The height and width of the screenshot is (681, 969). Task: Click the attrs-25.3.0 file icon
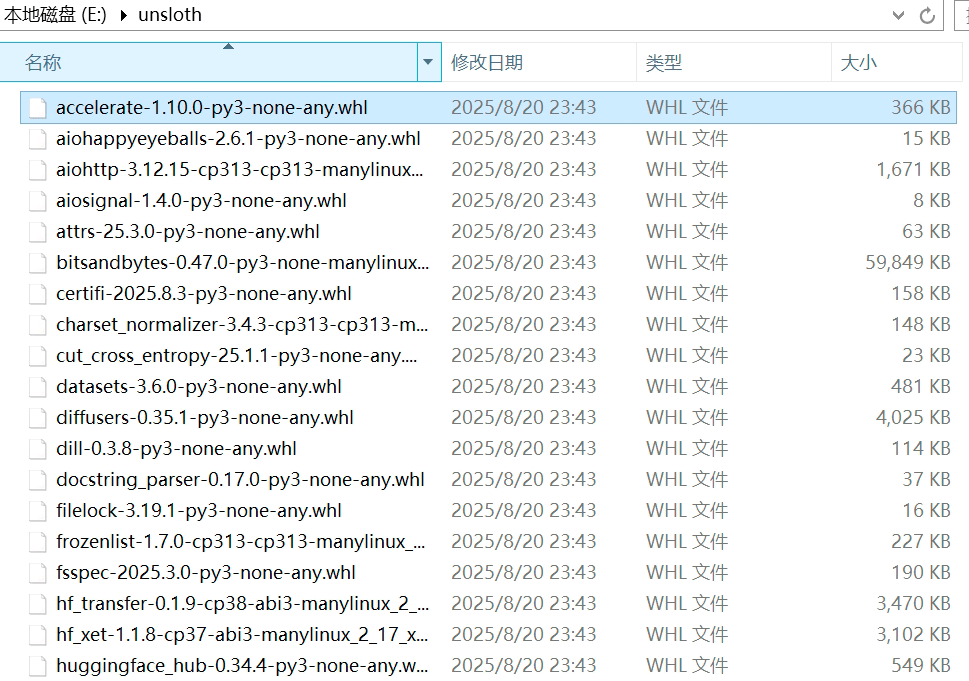click(x=38, y=232)
